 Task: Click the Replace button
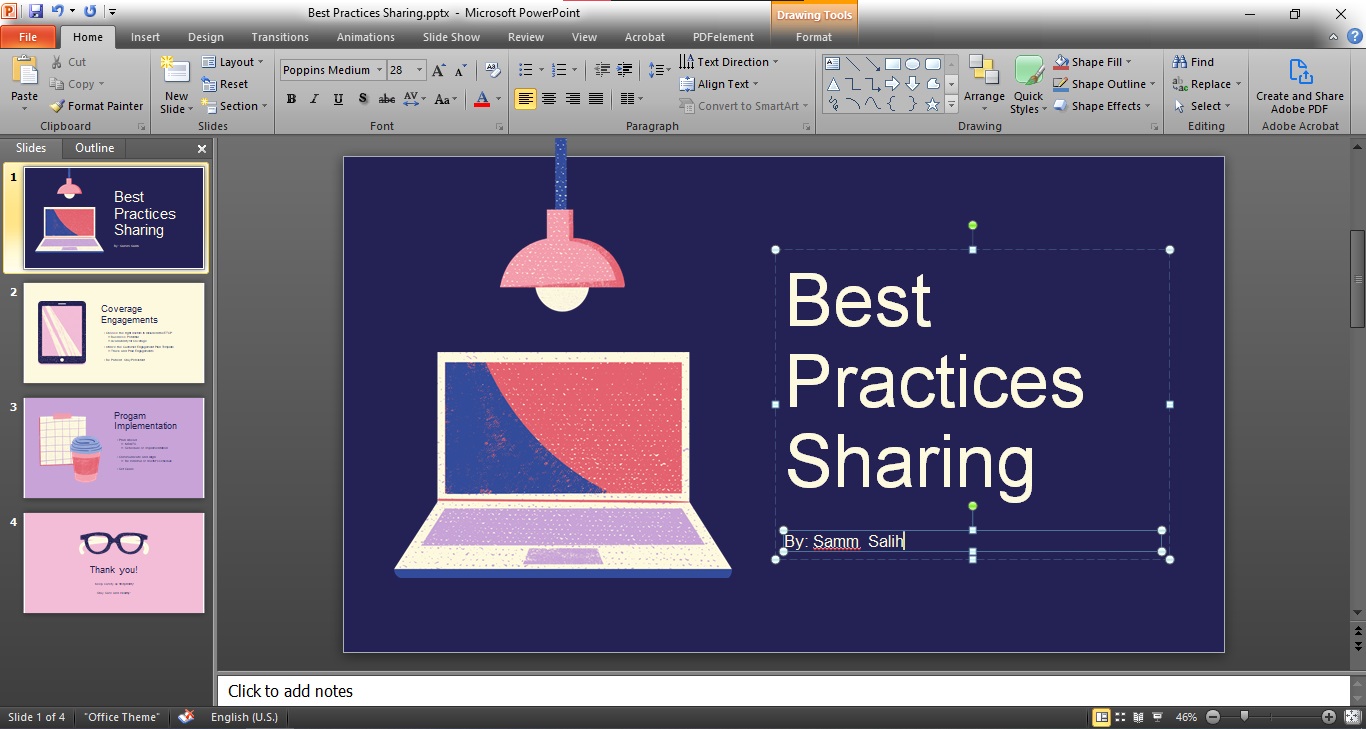click(x=1208, y=84)
